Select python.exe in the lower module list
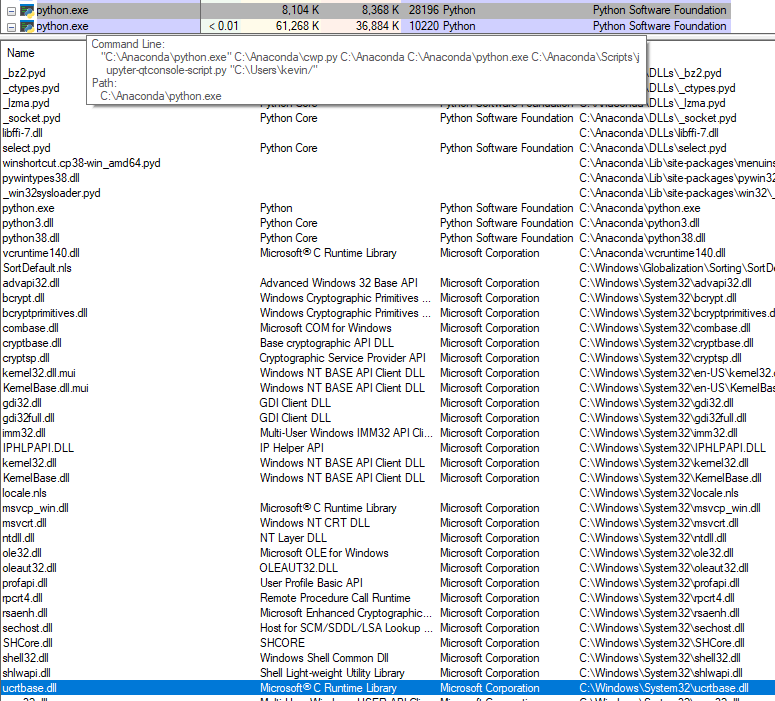Screen dimensions: 775x701 tap(28, 208)
